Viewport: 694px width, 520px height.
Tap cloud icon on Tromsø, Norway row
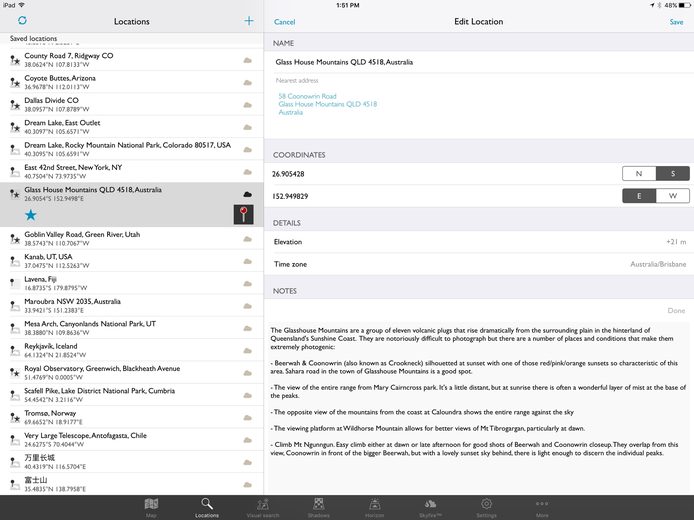tap(247, 418)
